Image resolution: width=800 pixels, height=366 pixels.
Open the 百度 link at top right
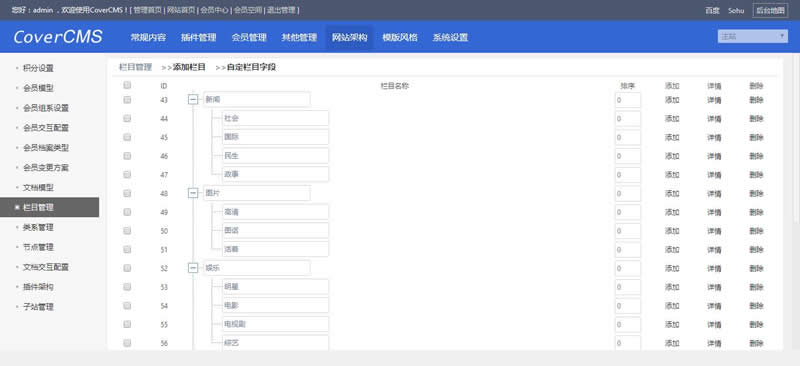point(712,10)
